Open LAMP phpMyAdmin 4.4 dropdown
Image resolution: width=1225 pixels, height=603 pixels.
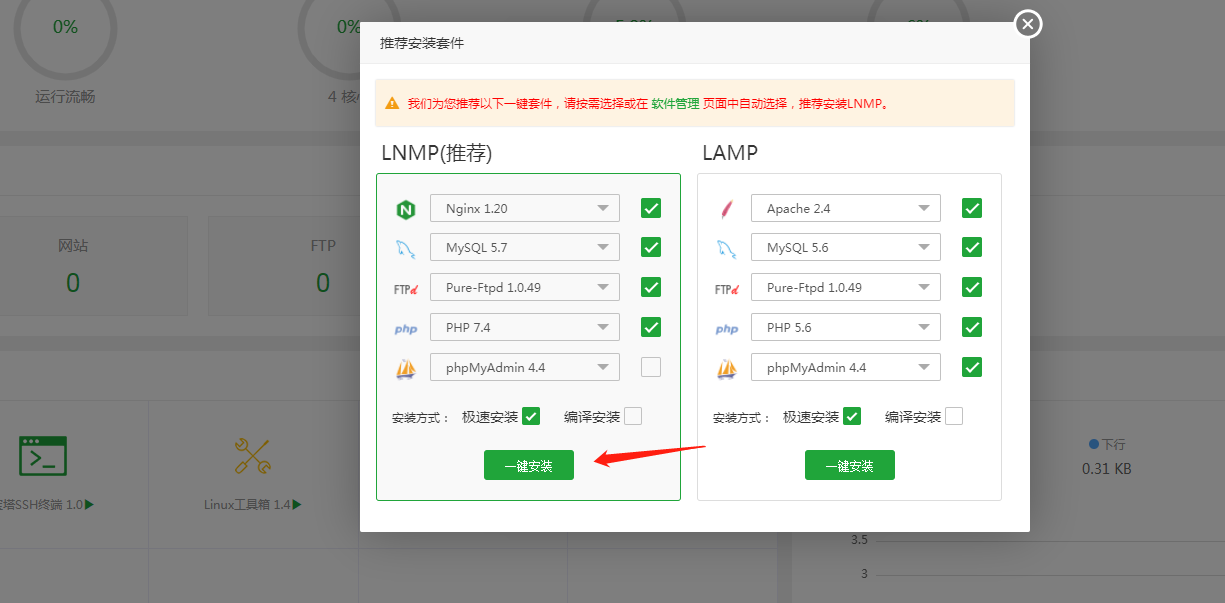click(x=846, y=367)
